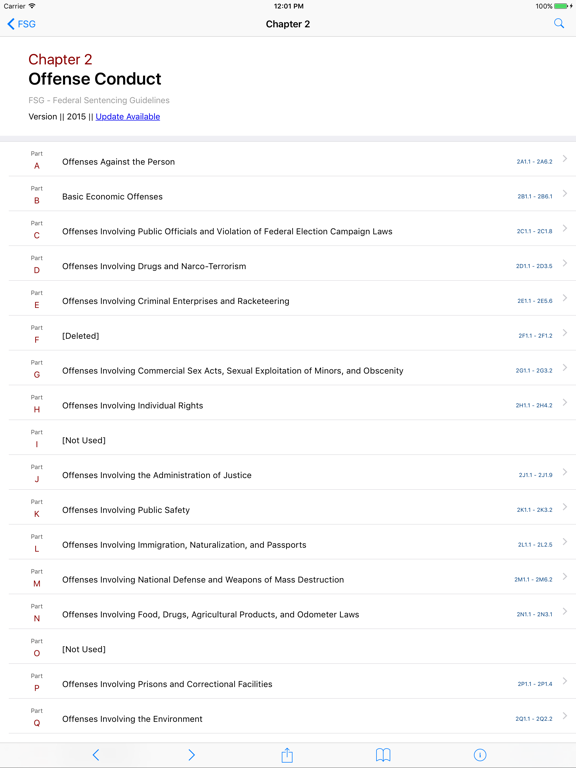Tap the Part Q letter label
Screen dimensions: 576x768
[37, 723]
